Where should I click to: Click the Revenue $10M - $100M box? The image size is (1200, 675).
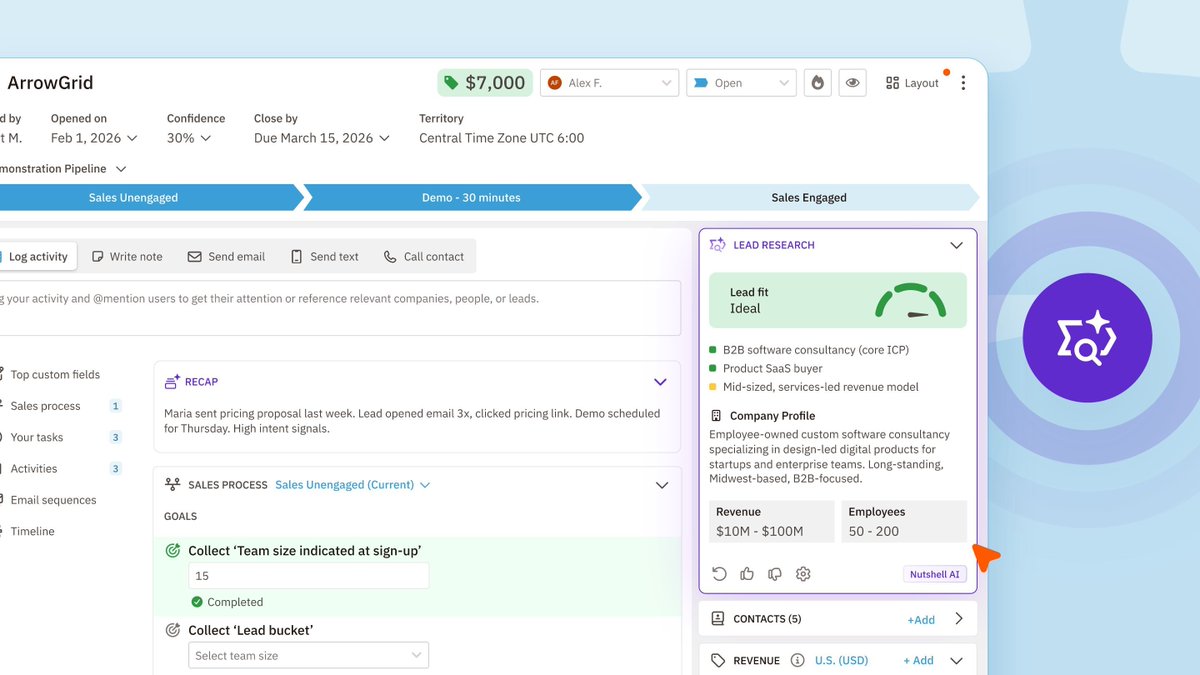click(772, 521)
